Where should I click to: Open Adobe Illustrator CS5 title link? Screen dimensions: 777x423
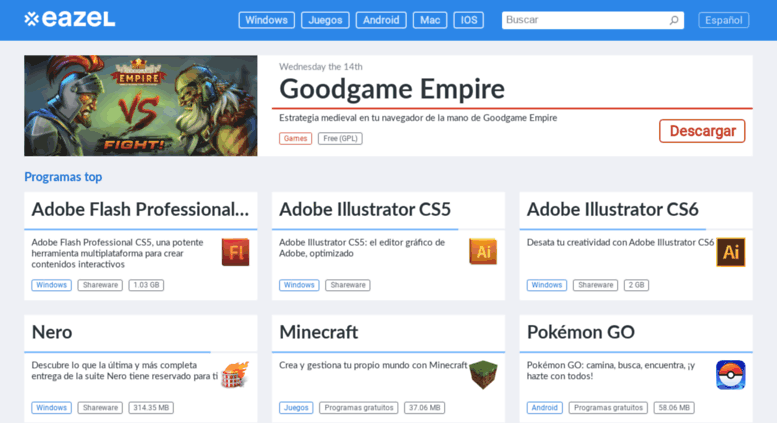[365, 210]
